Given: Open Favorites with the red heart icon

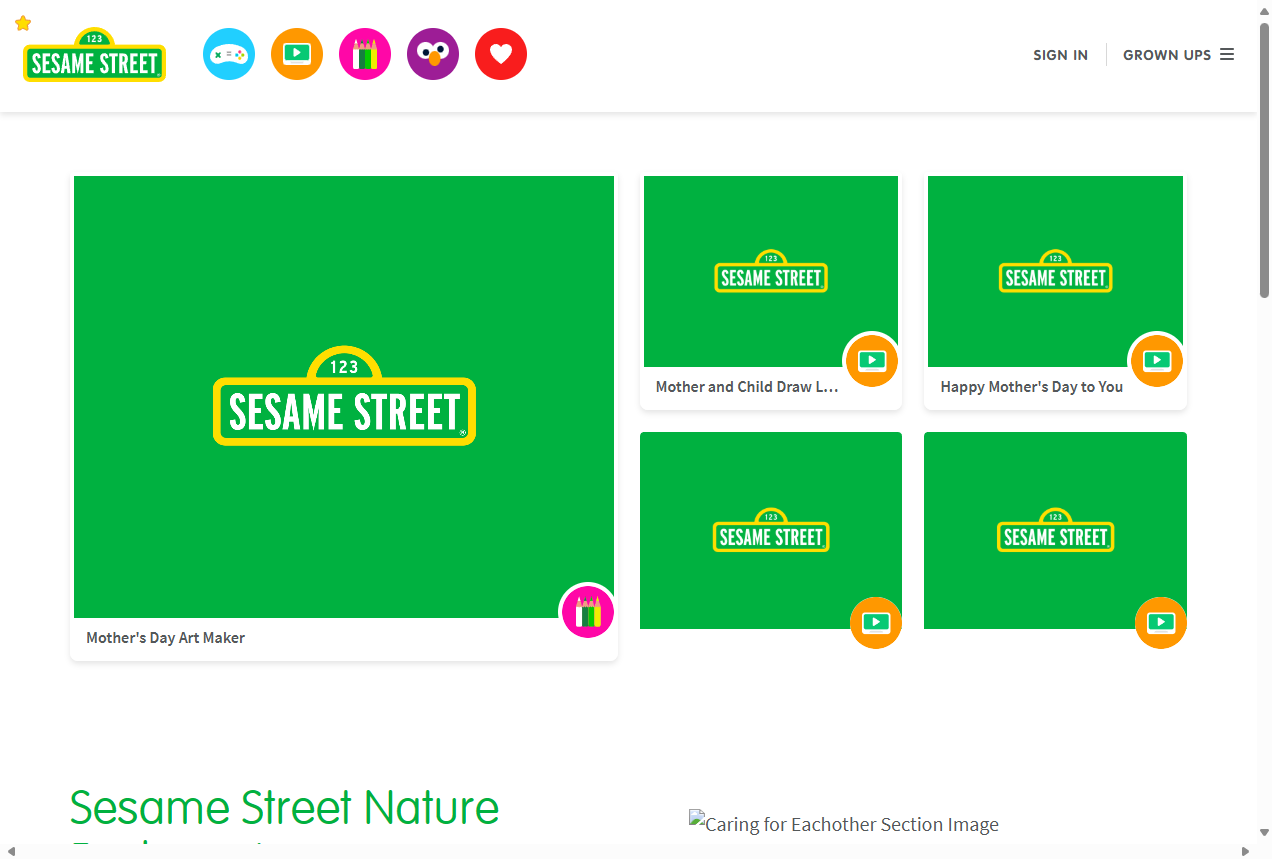Looking at the screenshot, I should (500, 54).
